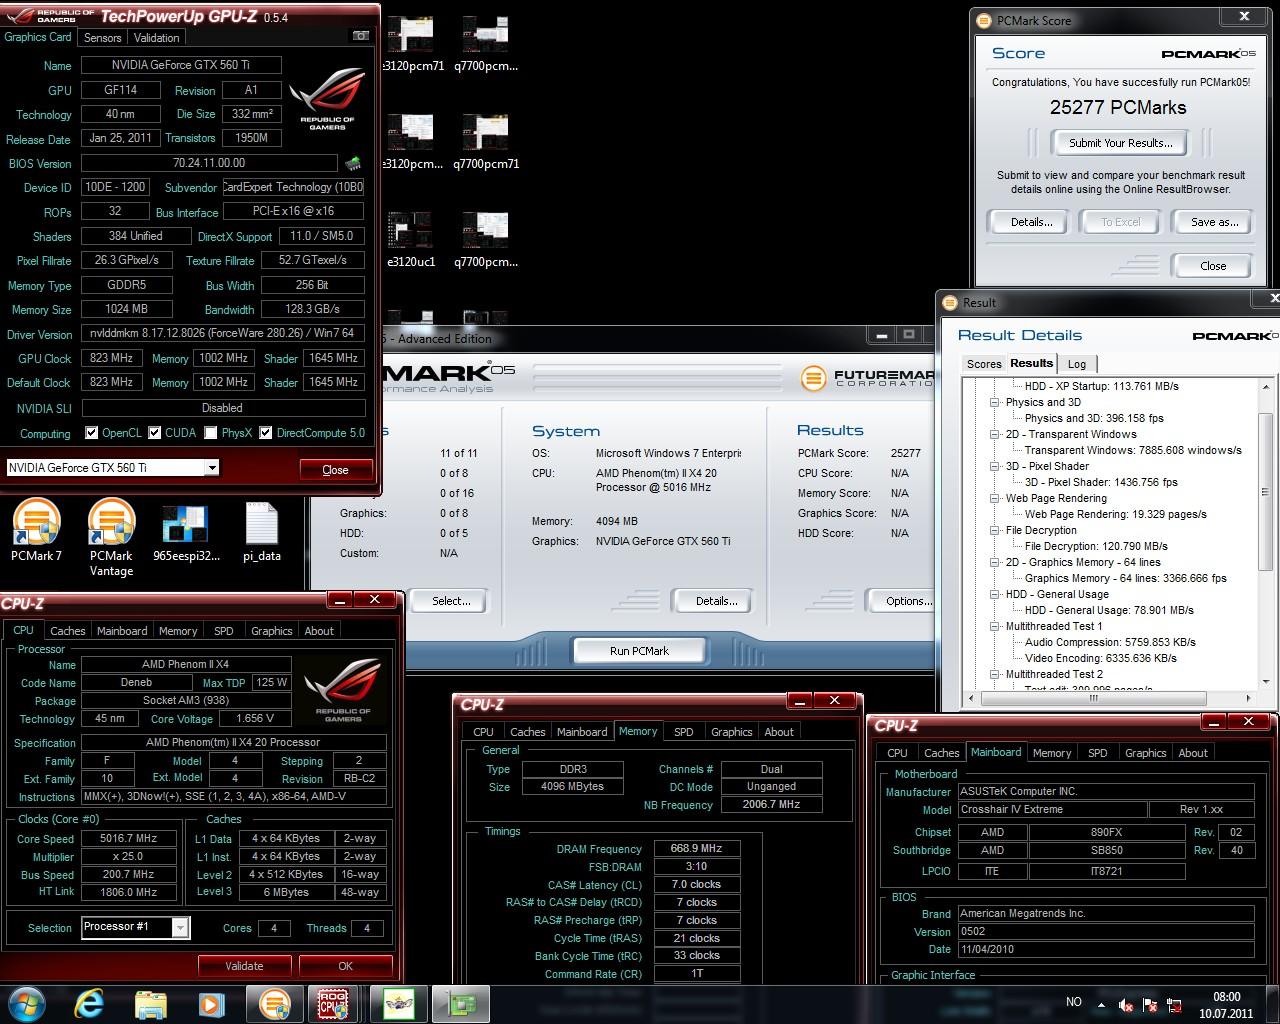Switch to the PCMark taskbar button
Image resolution: width=1280 pixels, height=1024 pixels.
tap(274, 1003)
